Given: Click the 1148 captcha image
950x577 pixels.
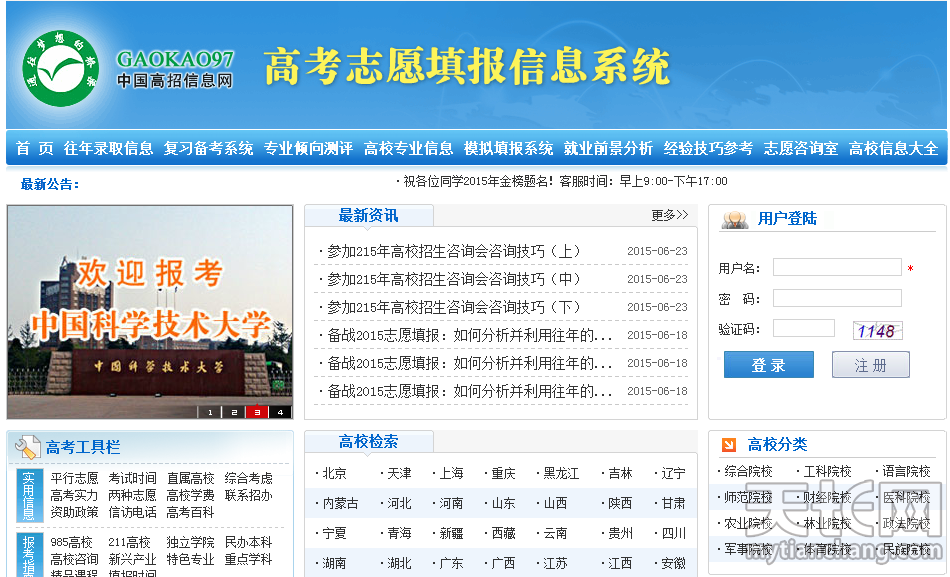Looking at the screenshot, I should [877, 331].
